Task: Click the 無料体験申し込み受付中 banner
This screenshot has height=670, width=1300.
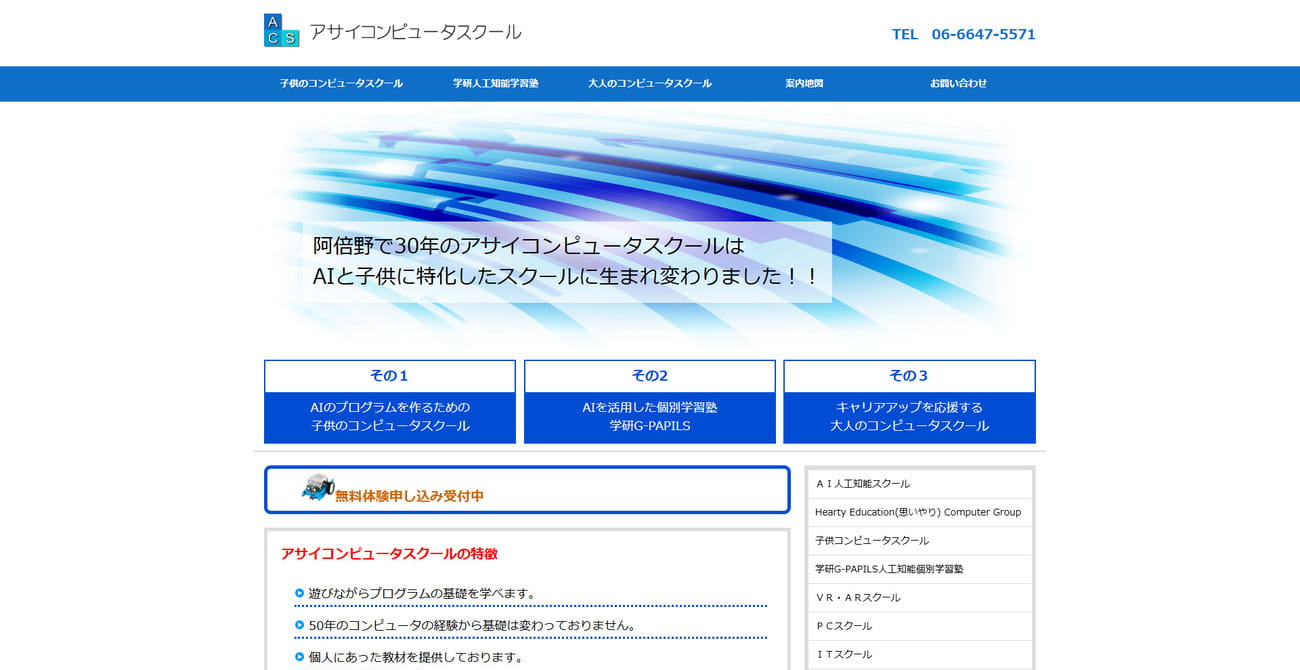Action: point(527,489)
